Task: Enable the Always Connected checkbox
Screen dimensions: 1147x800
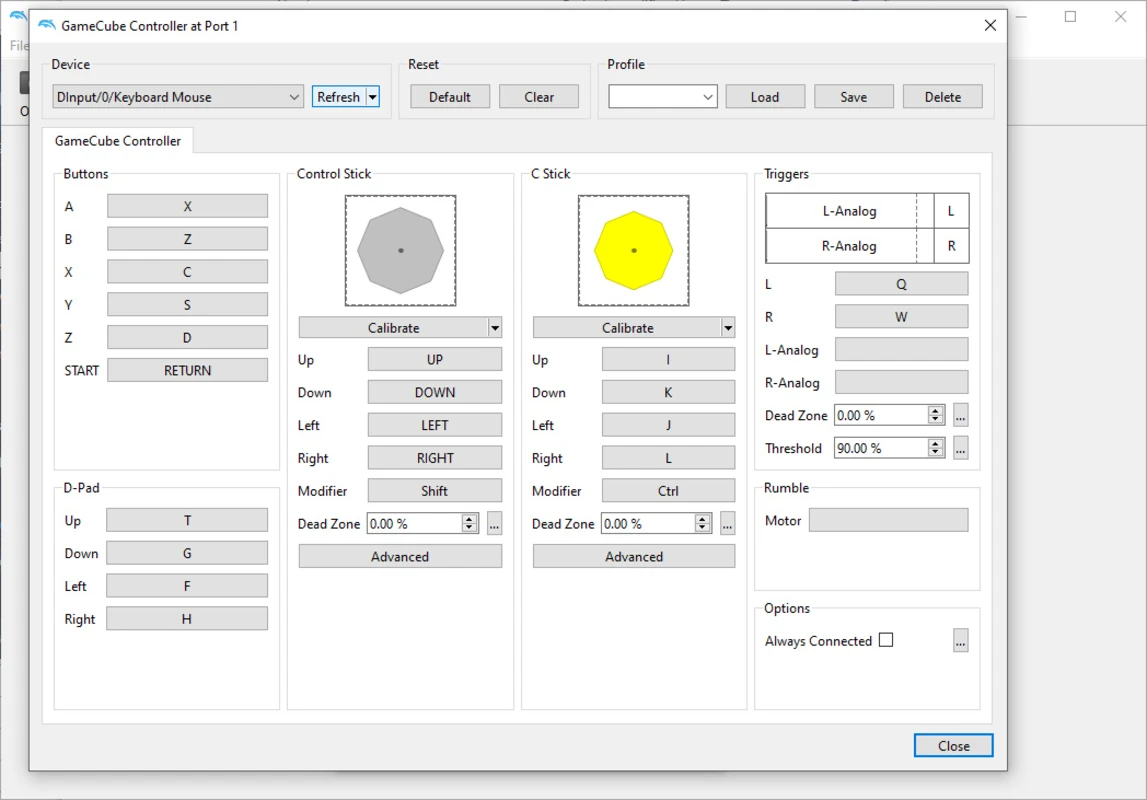Action: click(x=886, y=640)
